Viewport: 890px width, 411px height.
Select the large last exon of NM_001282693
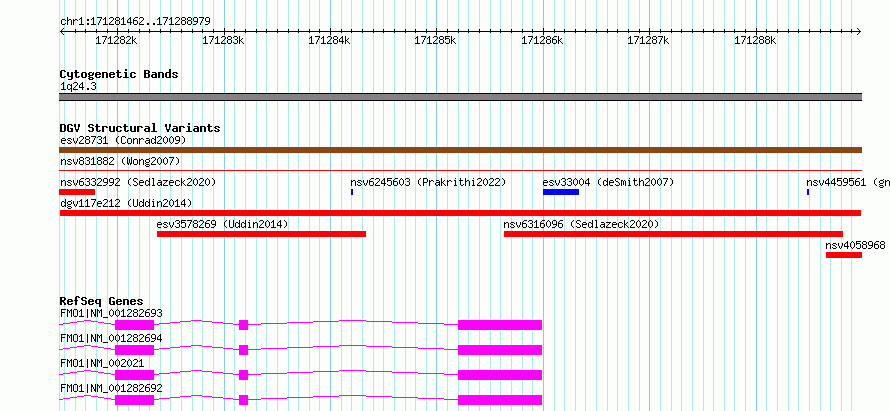point(500,325)
